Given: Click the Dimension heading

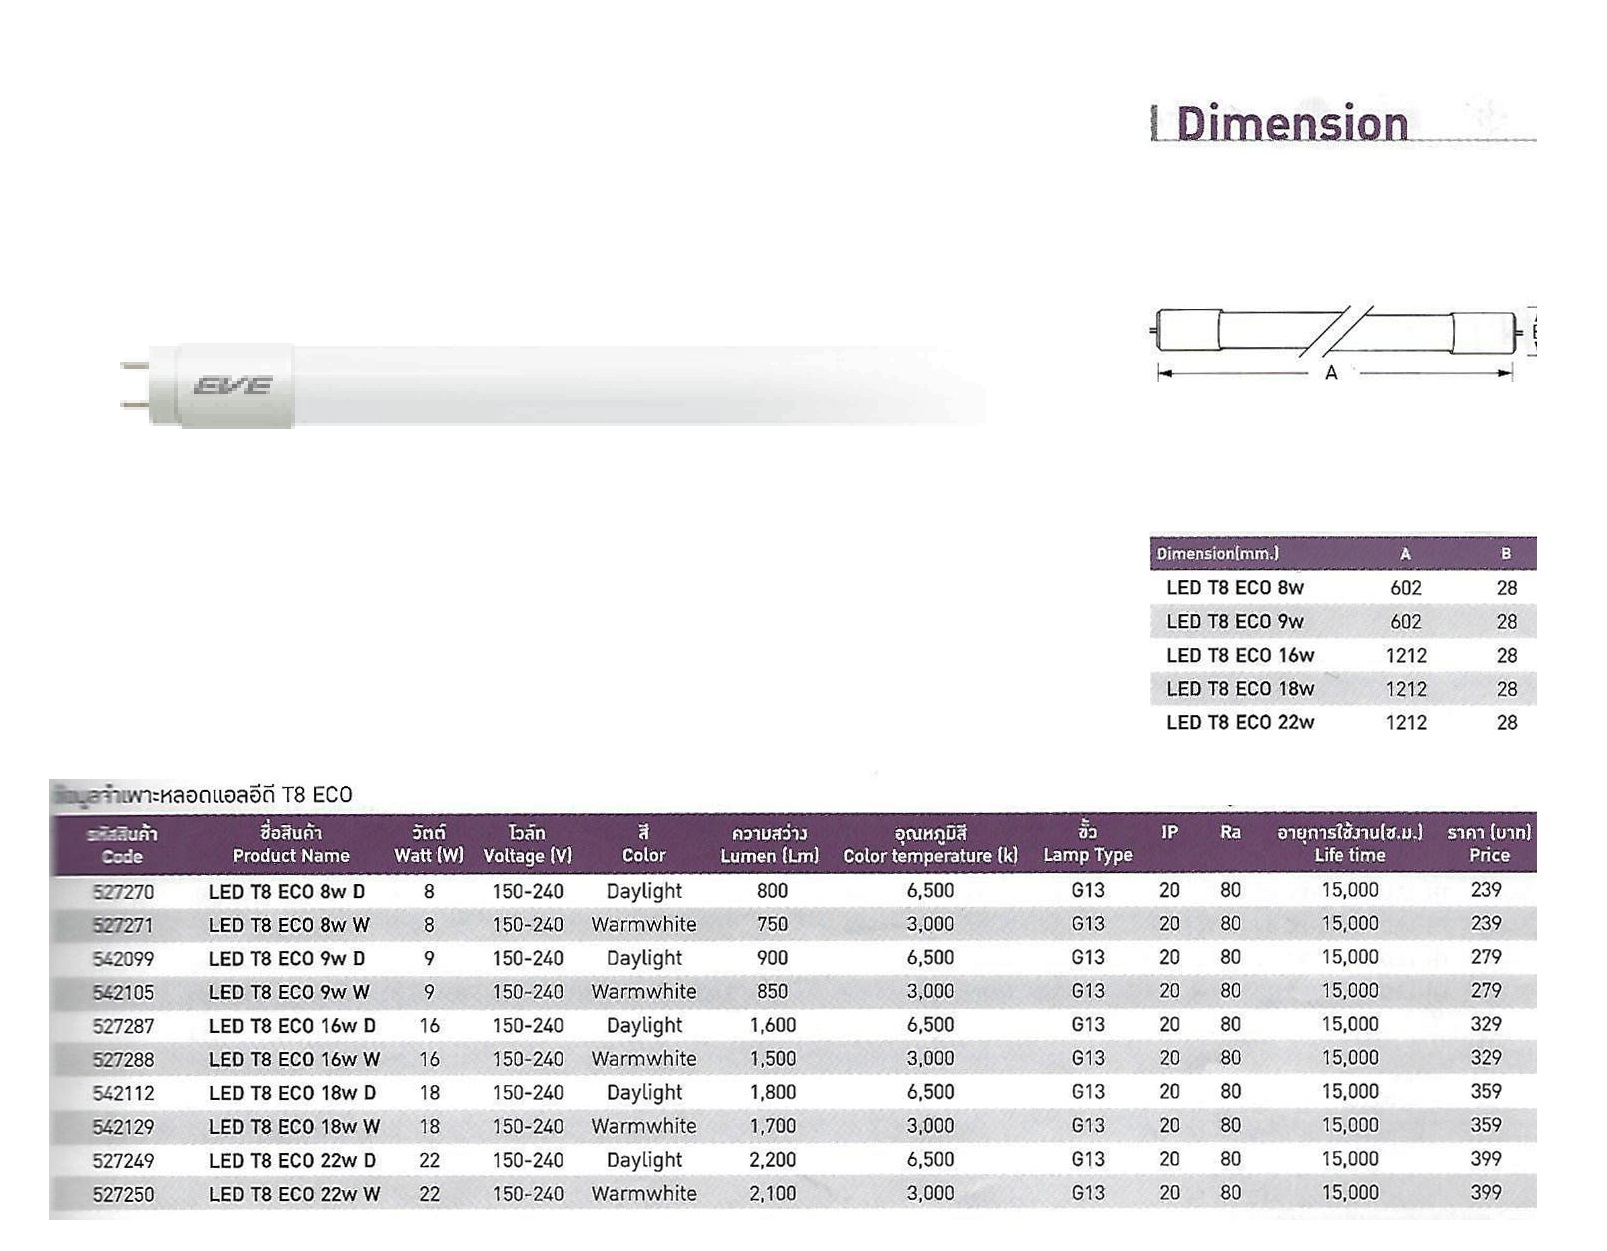Looking at the screenshot, I should coord(1292,124).
